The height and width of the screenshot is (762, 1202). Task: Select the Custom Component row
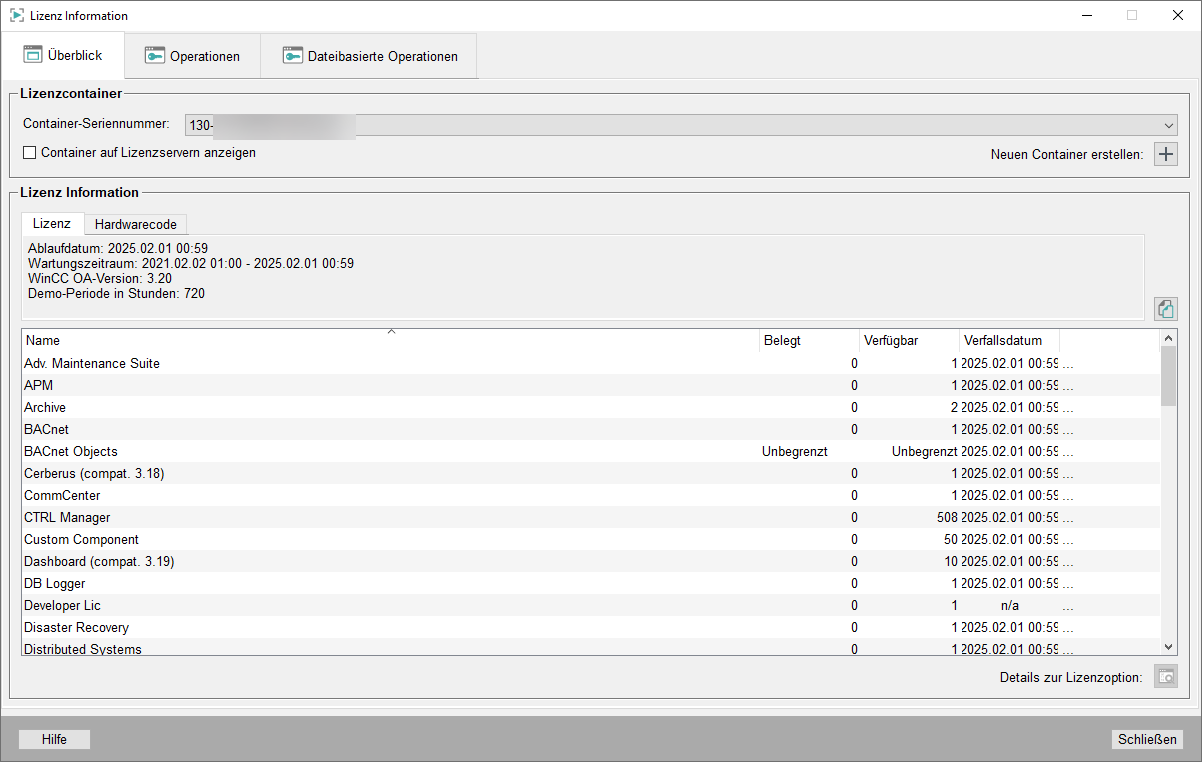591,539
